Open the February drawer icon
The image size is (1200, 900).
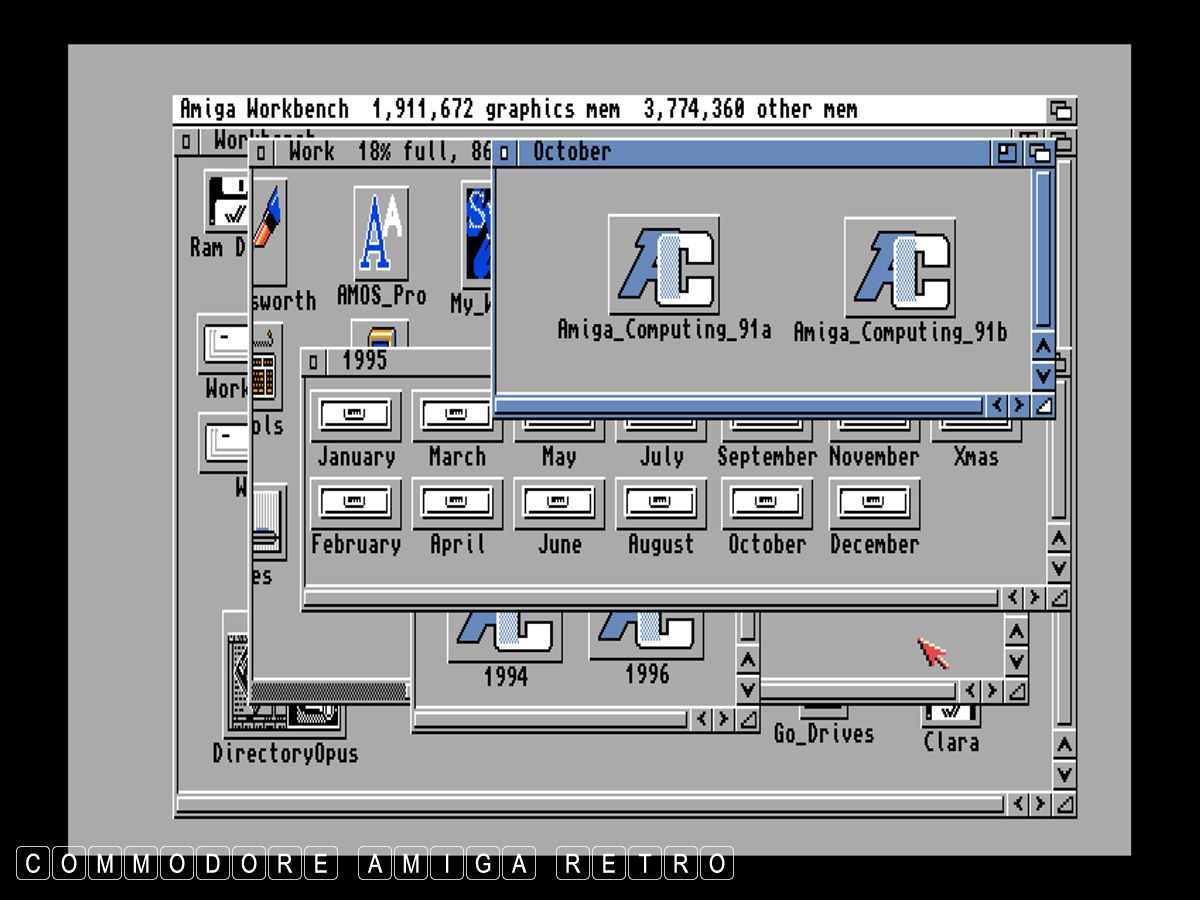(x=355, y=504)
